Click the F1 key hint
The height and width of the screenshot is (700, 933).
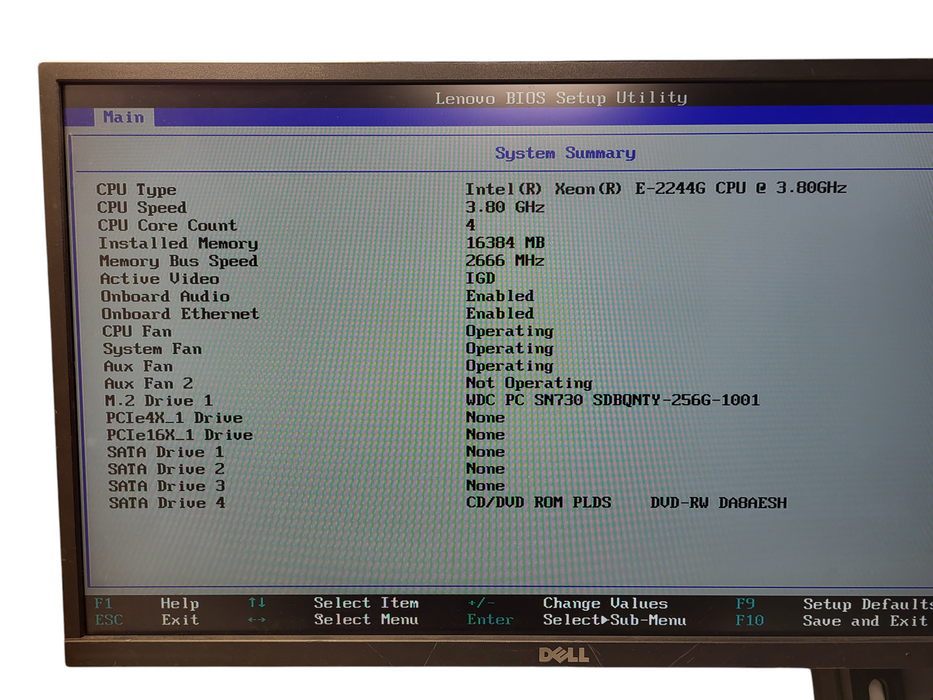(103, 604)
